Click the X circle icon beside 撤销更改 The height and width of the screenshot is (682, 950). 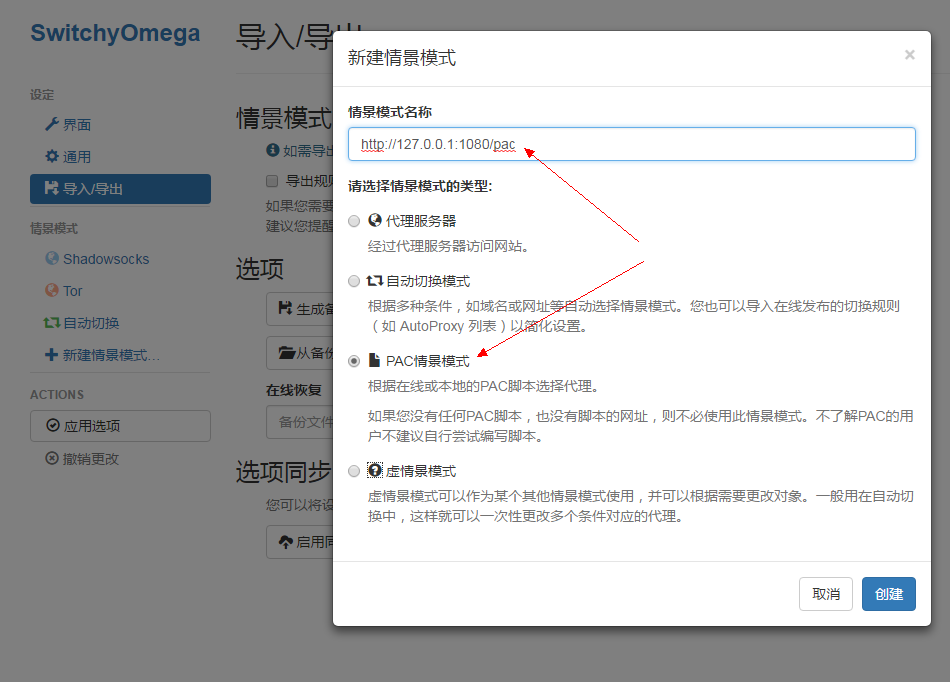pyautogui.click(x=52, y=459)
